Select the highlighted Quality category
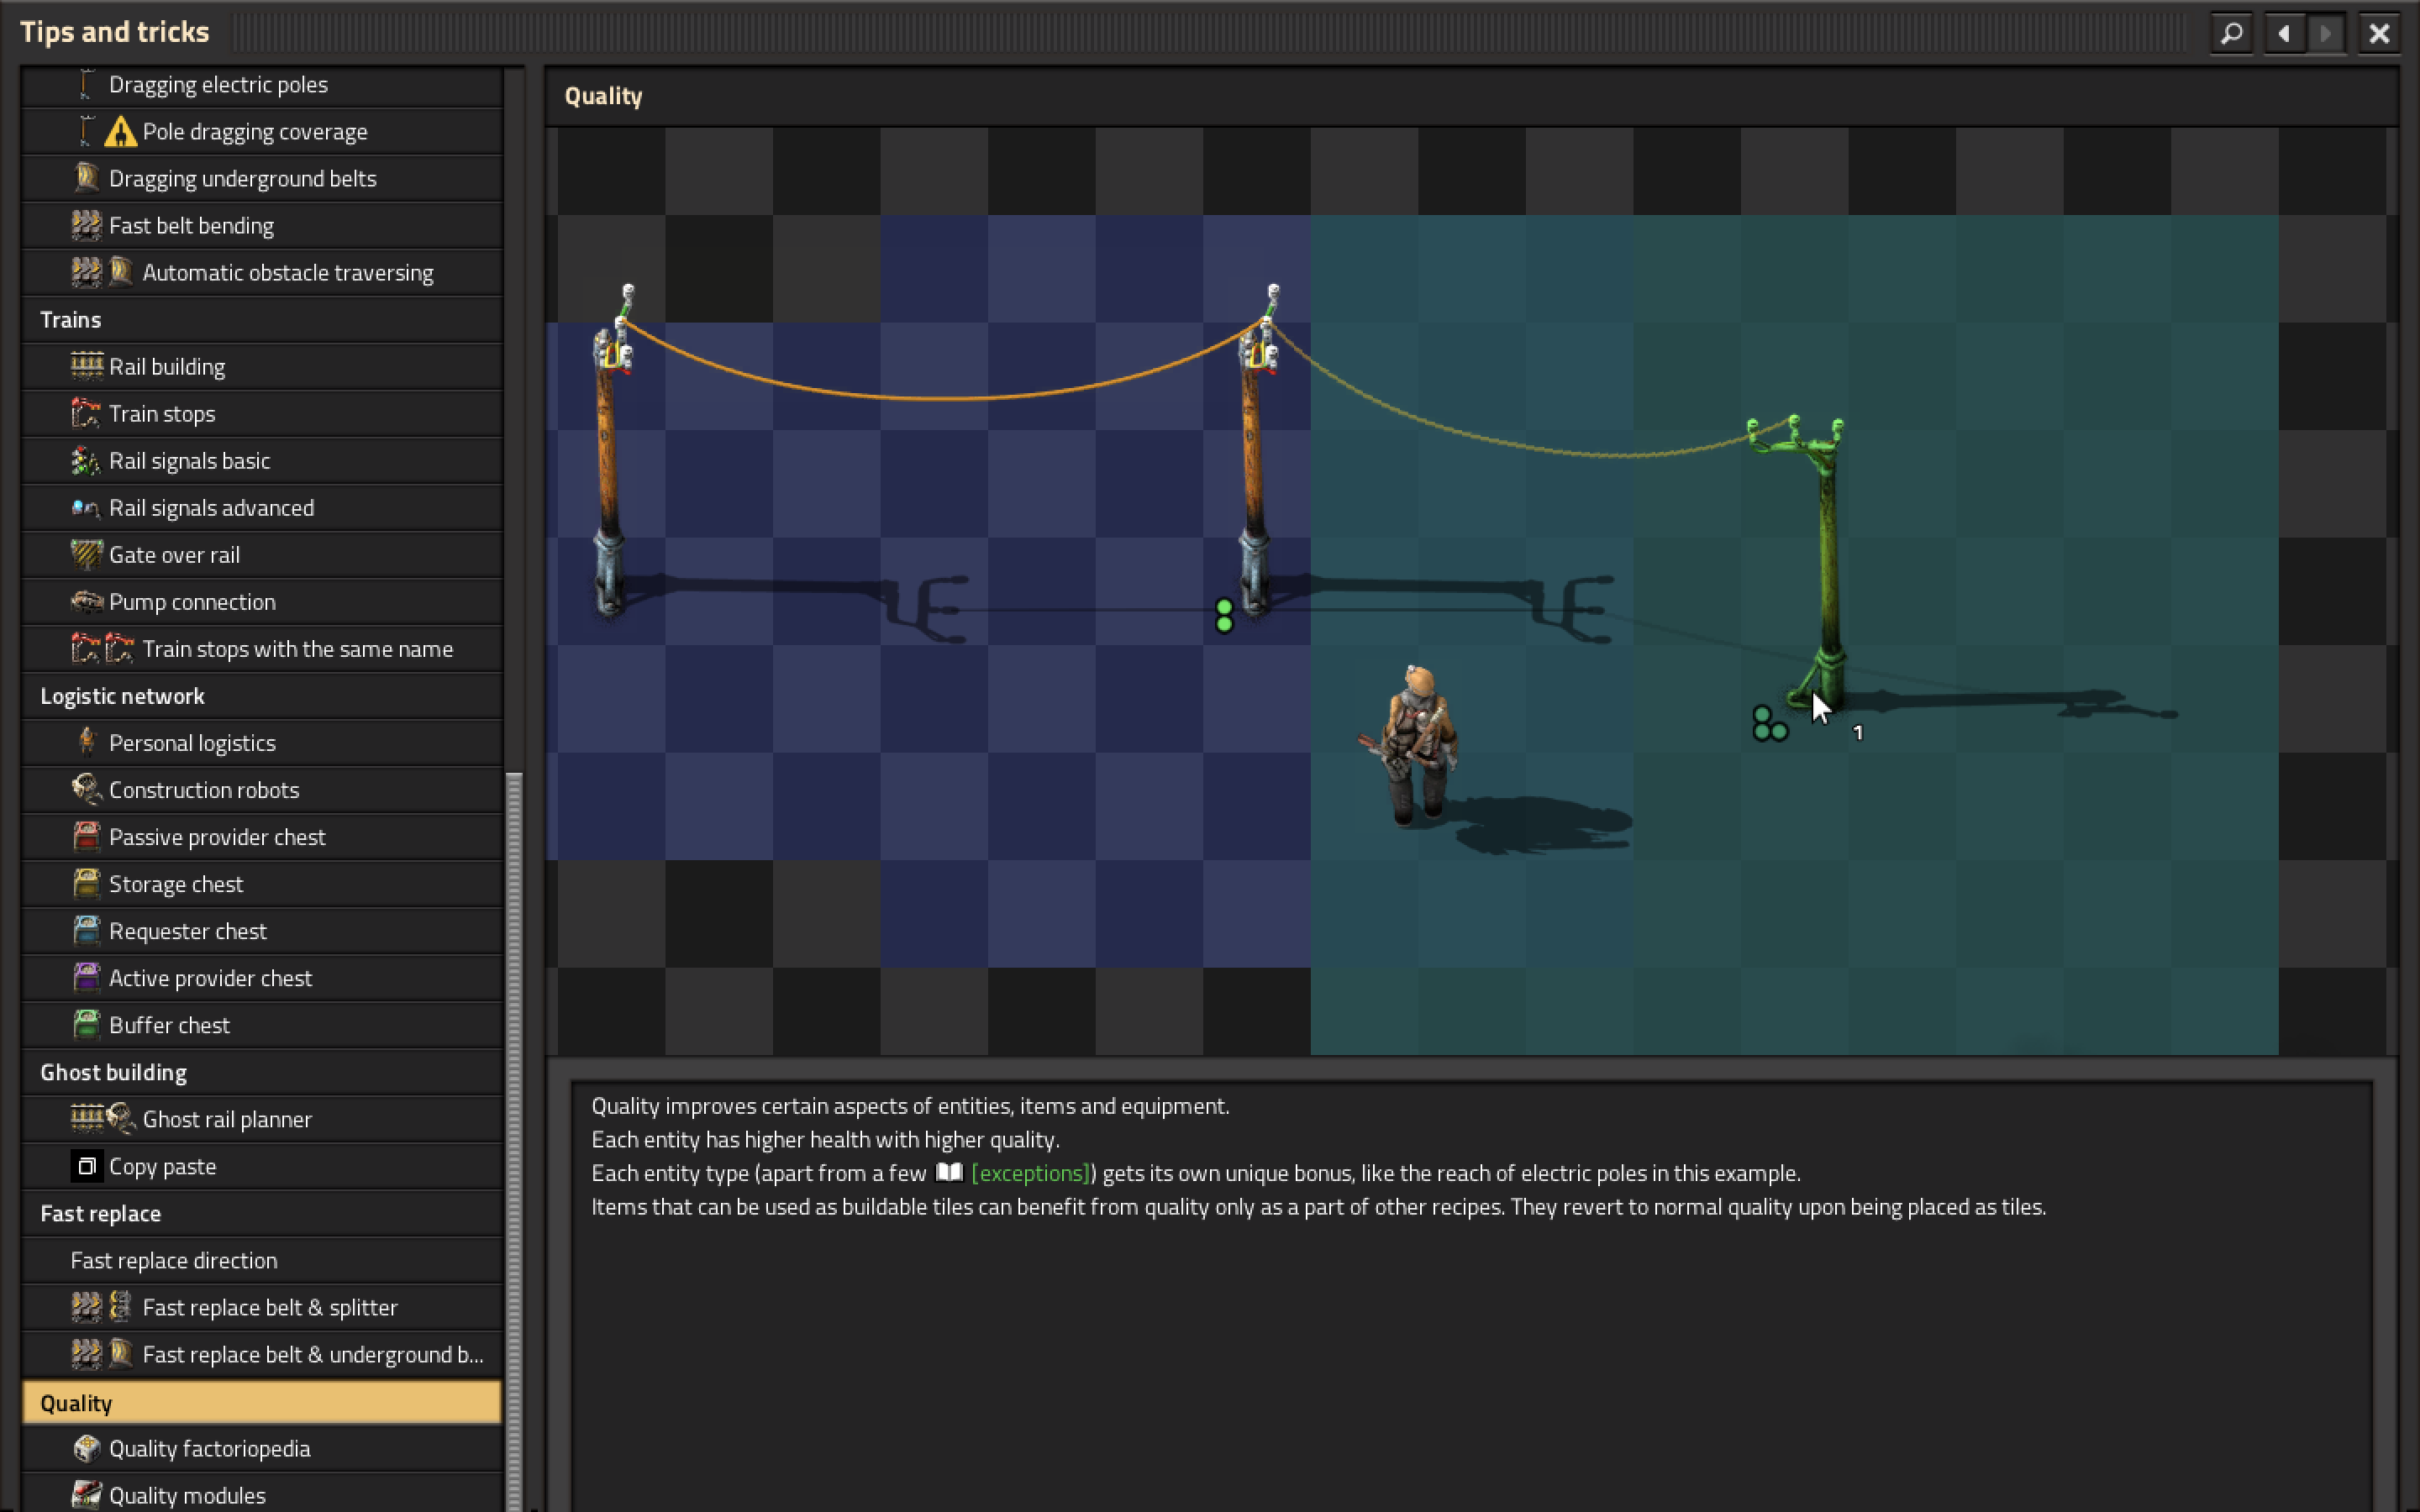Image resolution: width=2420 pixels, height=1512 pixels. coord(262,1402)
